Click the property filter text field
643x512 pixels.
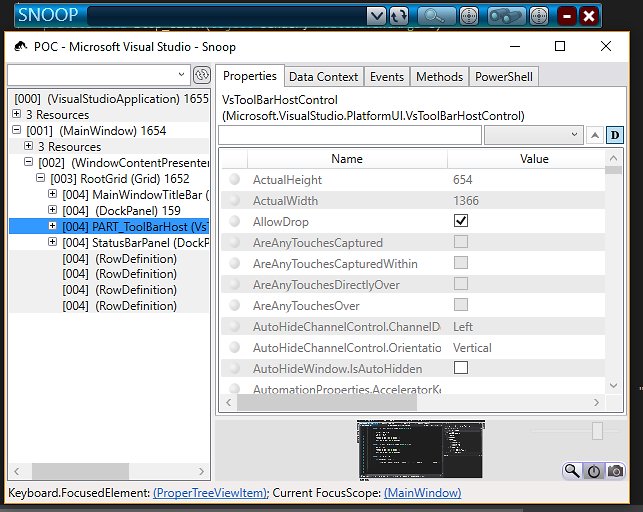[x=350, y=135]
